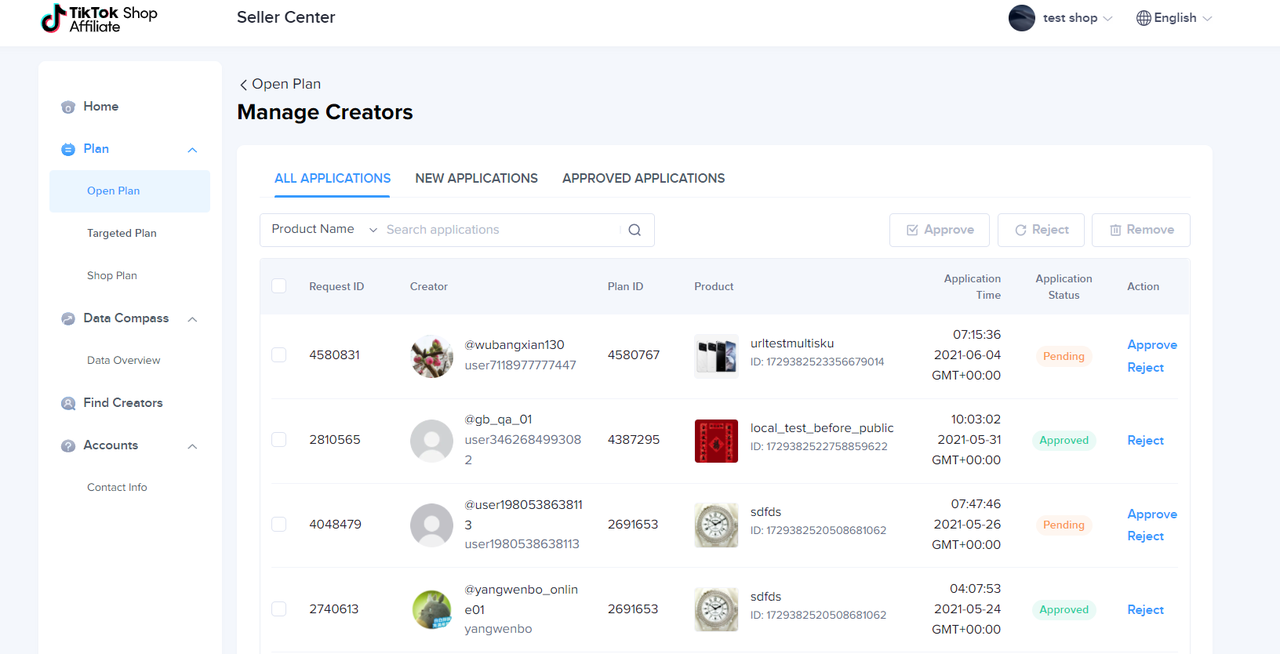Click the back arrow beside Open Plan
The height and width of the screenshot is (654, 1280).
(x=243, y=85)
